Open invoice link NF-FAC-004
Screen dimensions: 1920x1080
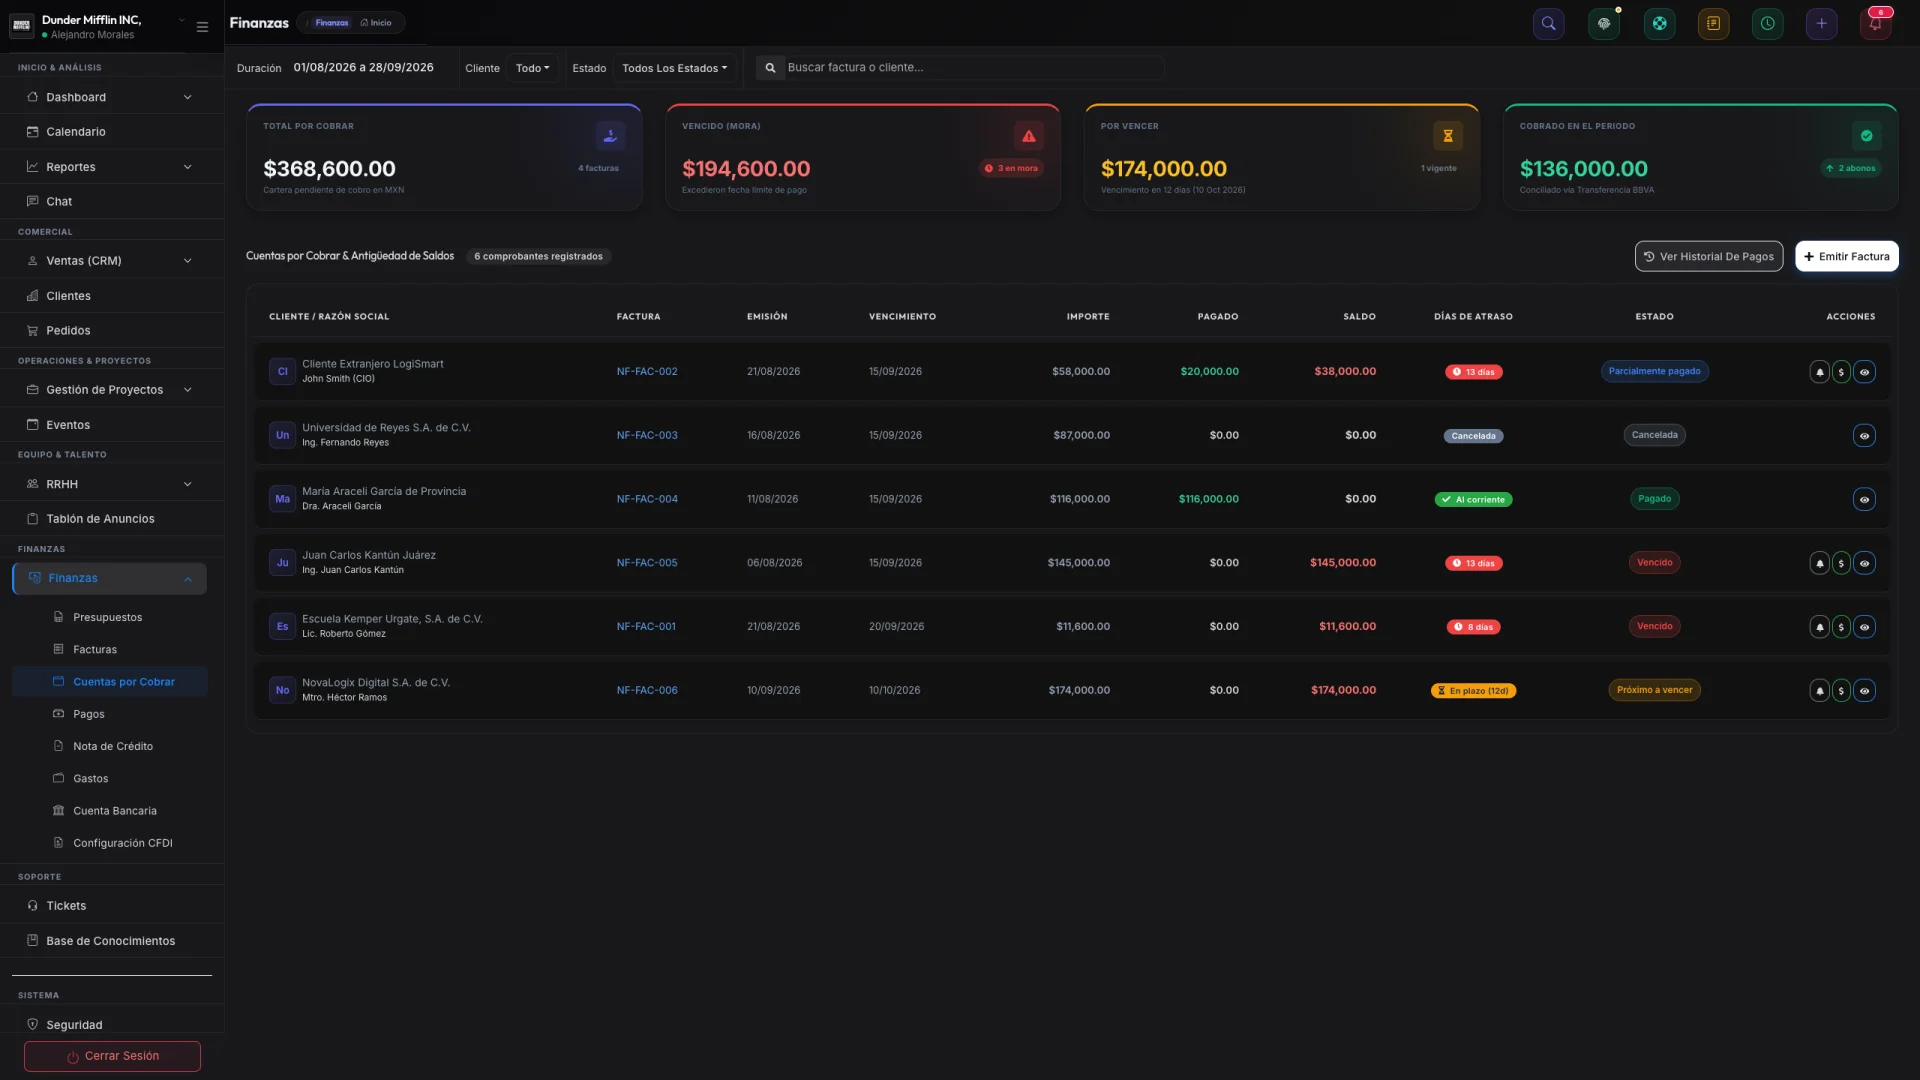647,500
